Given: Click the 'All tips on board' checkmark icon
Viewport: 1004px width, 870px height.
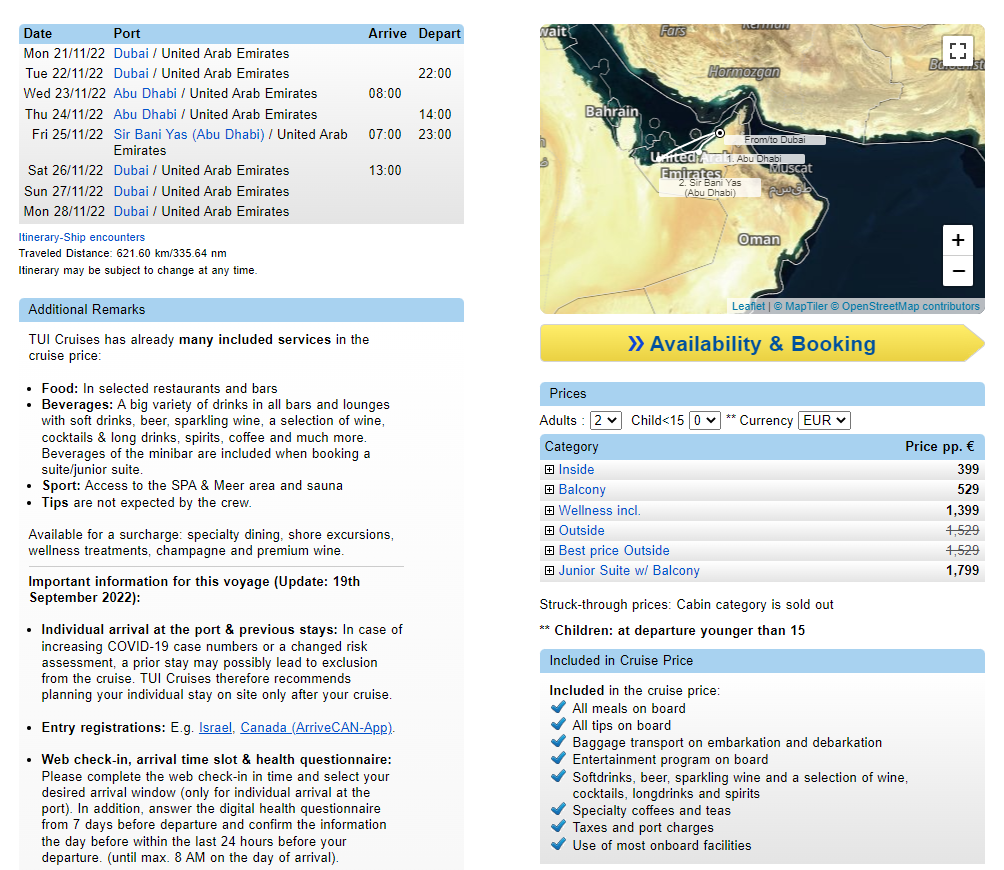Looking at the screenshot, I should pos(558,725).
